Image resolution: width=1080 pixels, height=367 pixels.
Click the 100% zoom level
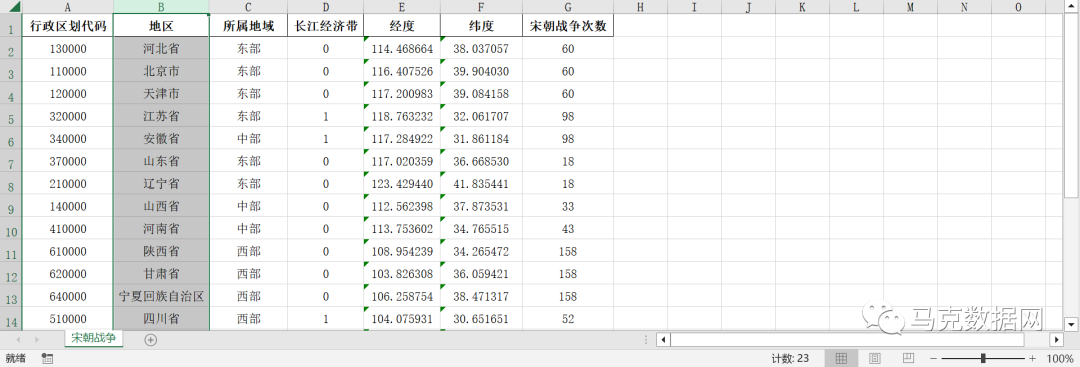click(x=1059, y=359)
